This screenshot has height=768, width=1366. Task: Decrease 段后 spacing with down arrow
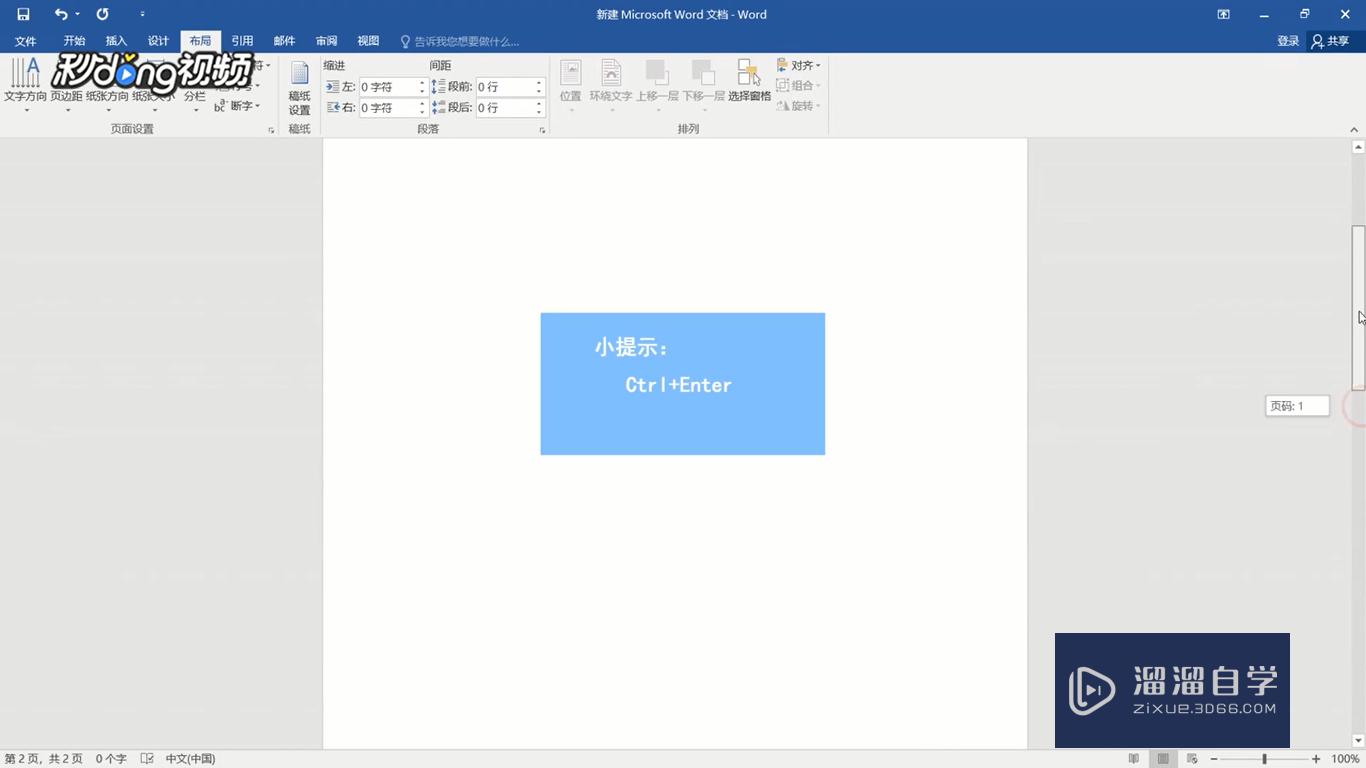coord(539,111)
